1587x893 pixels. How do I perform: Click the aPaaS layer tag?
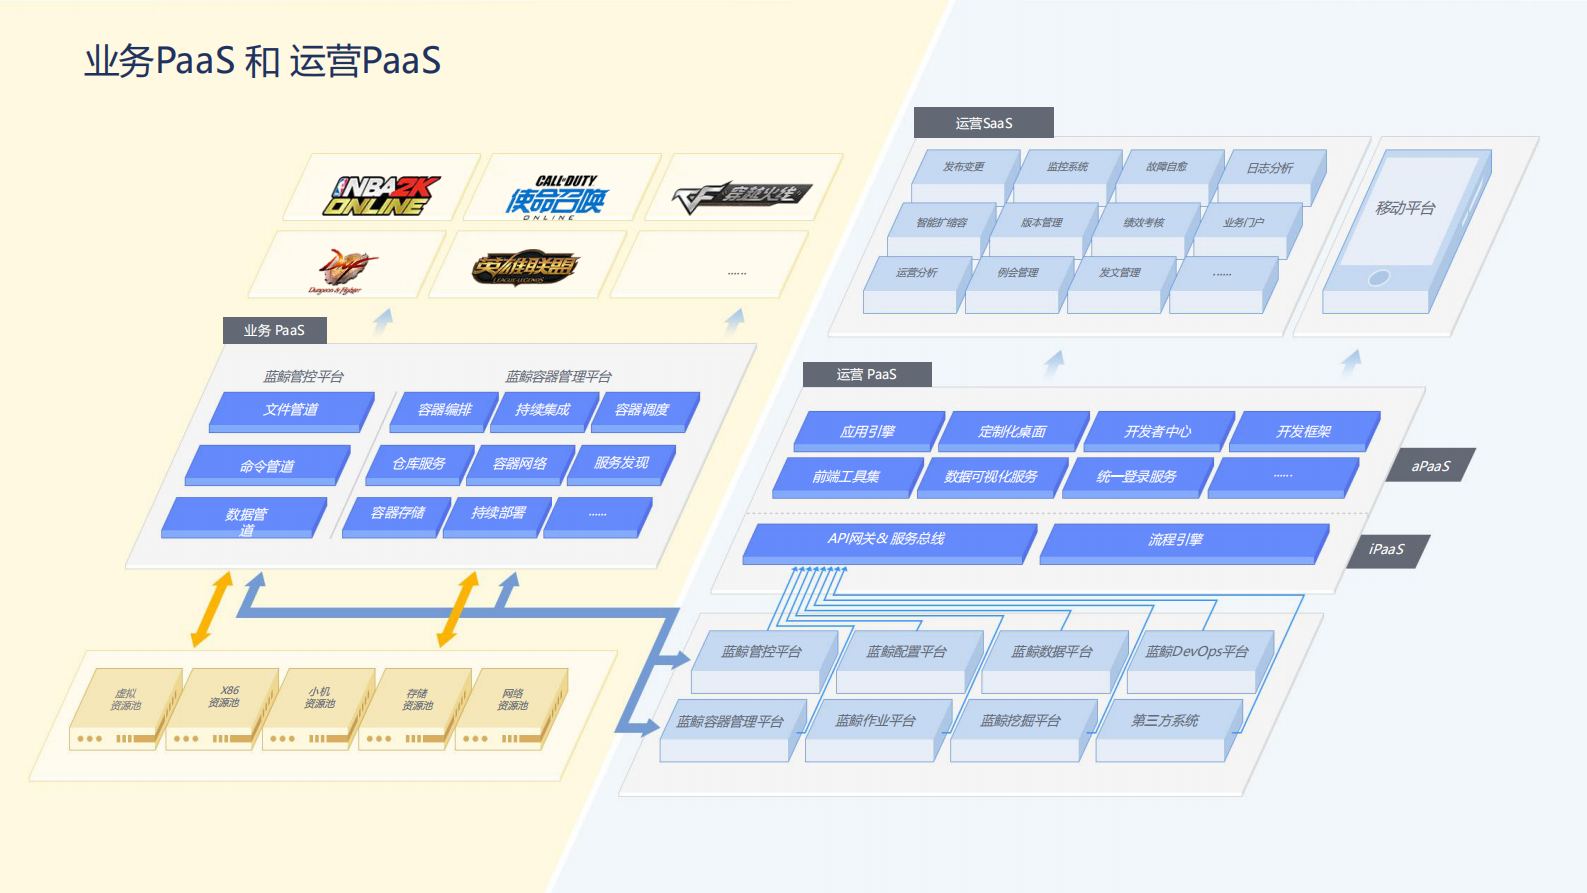pos(1430,466)
